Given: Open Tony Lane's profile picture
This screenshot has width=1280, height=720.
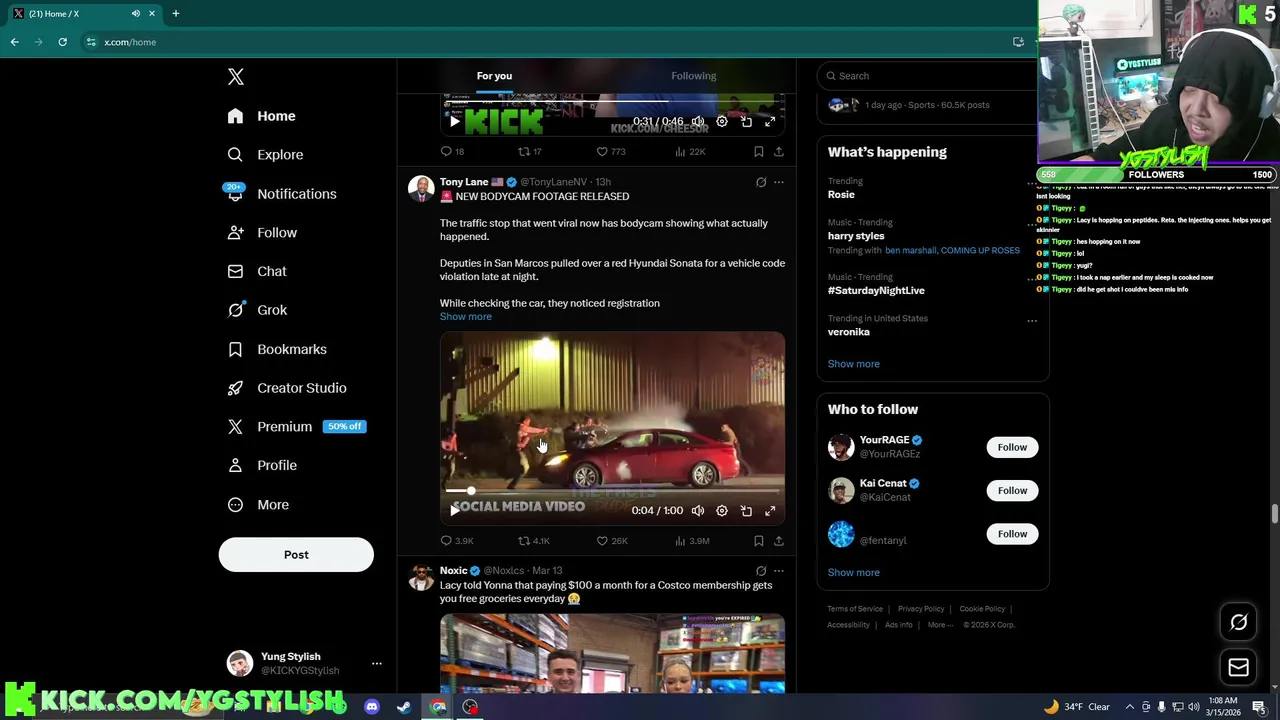Looking at the screenshot, I should (421, 189).
